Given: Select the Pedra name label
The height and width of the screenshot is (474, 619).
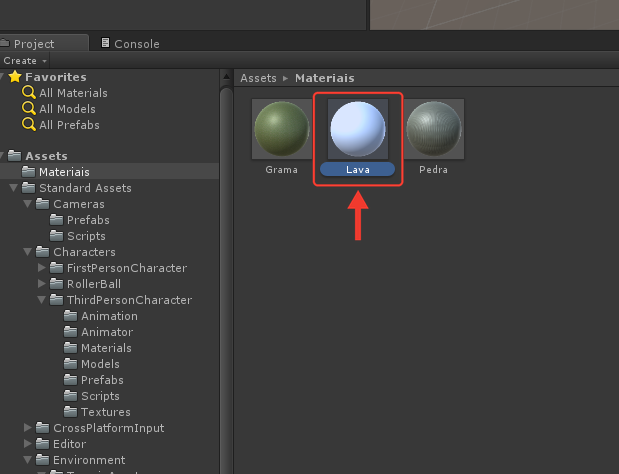Looking at the screenshot, I should (433, 170).
